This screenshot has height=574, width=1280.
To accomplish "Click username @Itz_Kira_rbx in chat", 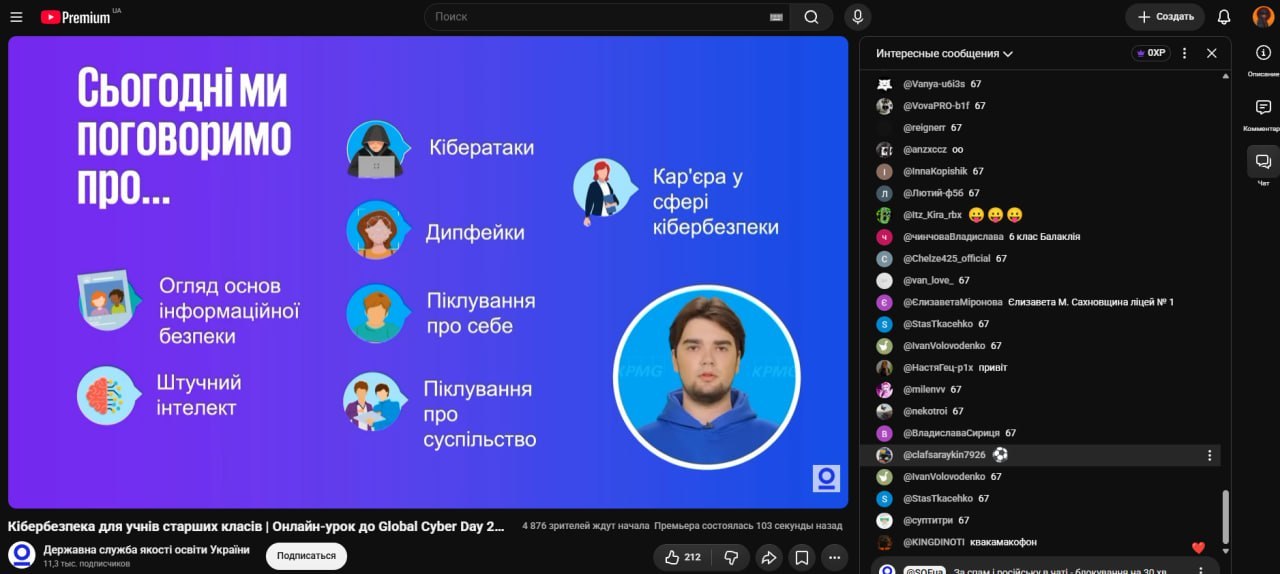I will point(932,215).
